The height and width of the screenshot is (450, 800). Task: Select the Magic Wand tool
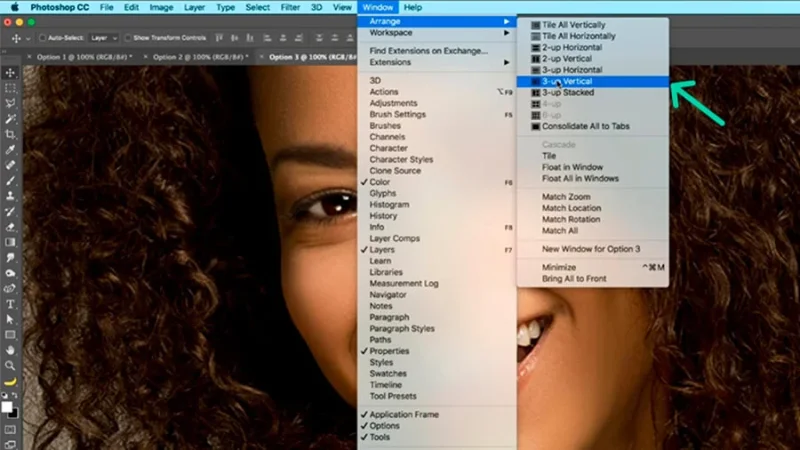[10, 119]
